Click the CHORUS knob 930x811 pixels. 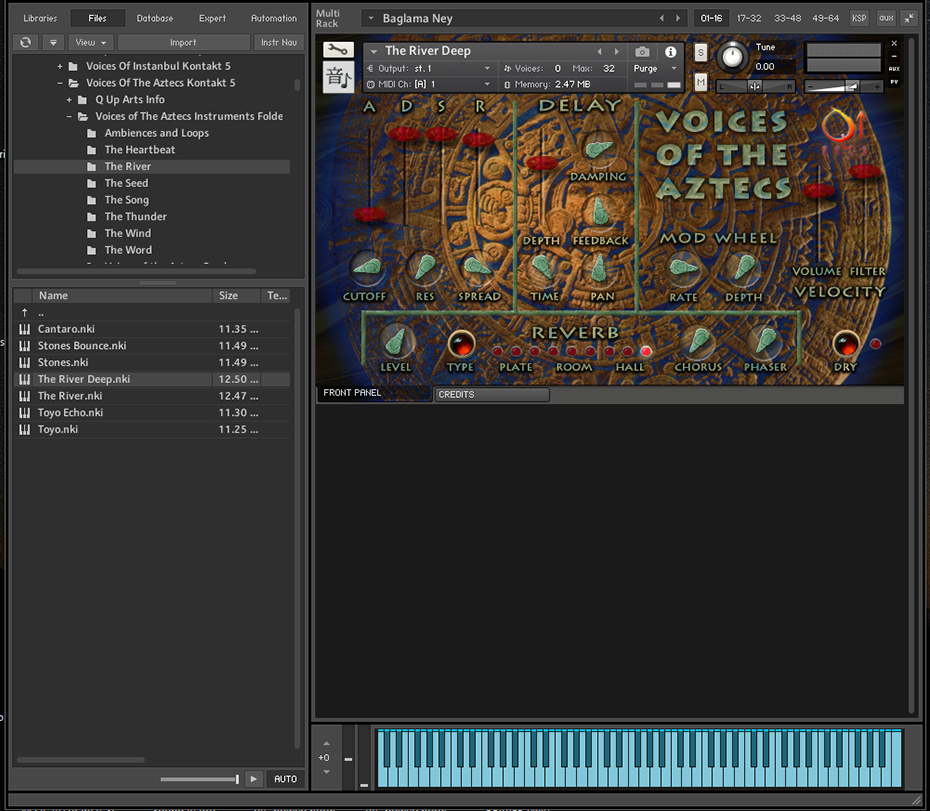coord(698,341)
